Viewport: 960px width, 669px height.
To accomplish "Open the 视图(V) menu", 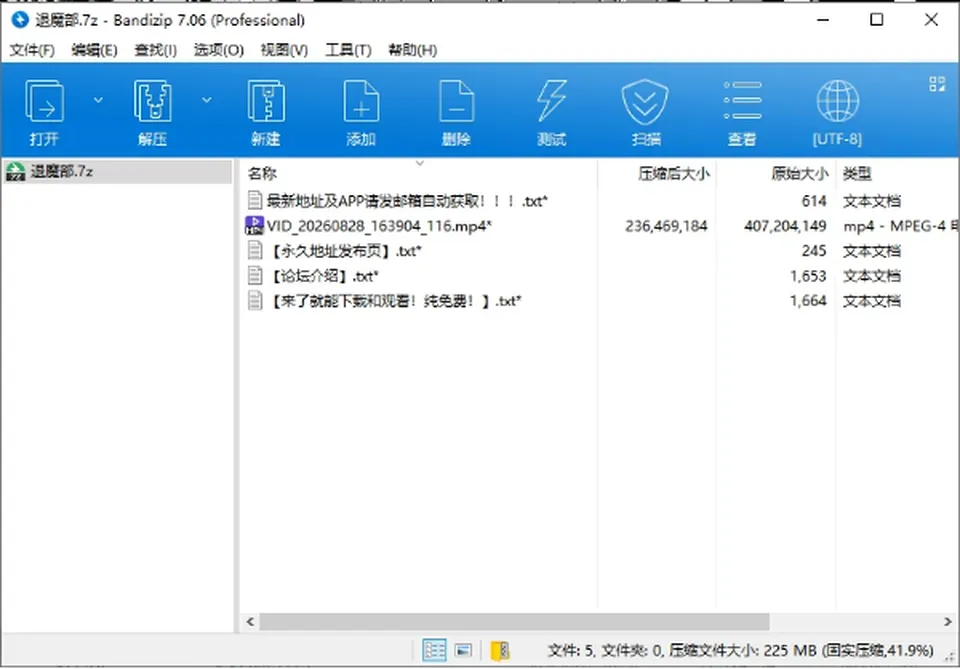I will tap(284, 50).
